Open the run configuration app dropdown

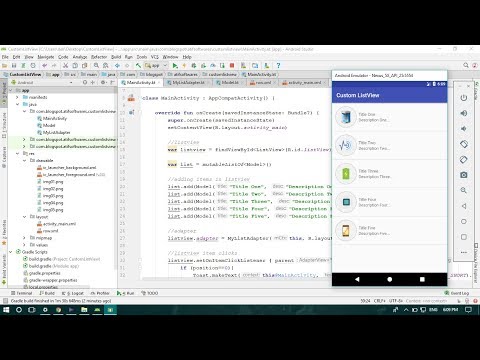click(156, 66)
